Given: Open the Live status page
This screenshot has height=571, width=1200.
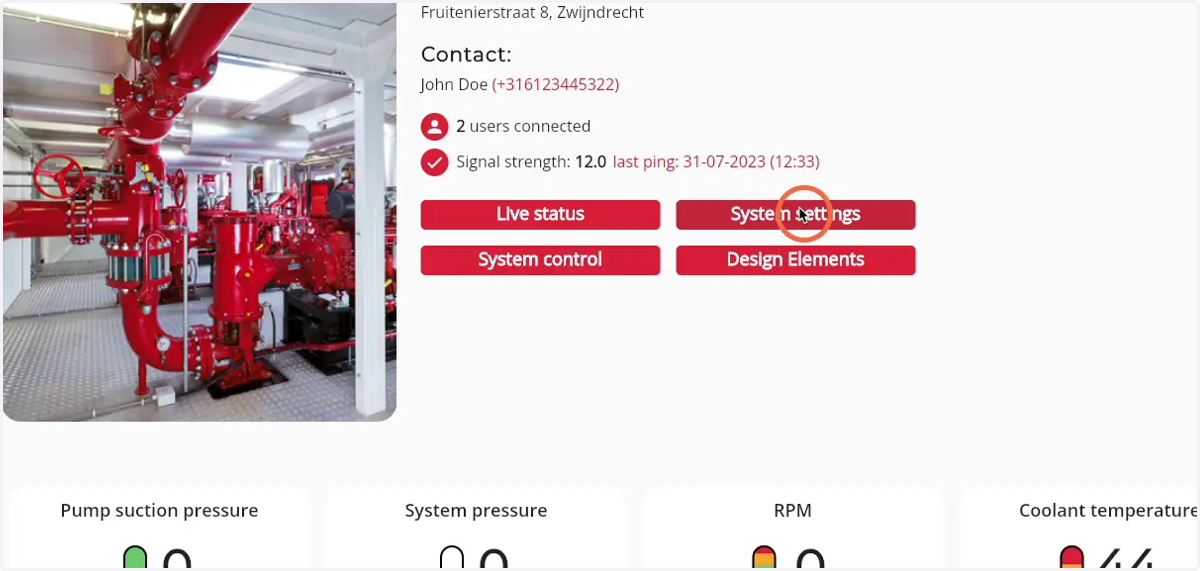Looking at the screenshot, I should tap(540, 214).
